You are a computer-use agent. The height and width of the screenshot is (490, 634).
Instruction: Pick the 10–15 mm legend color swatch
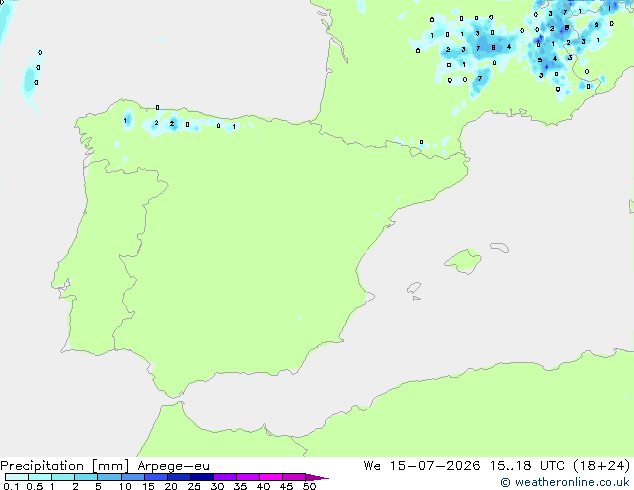click(132, 477)
